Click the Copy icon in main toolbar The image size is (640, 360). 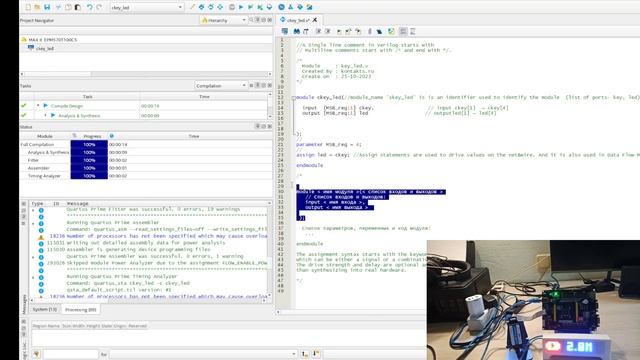(68, 7)
